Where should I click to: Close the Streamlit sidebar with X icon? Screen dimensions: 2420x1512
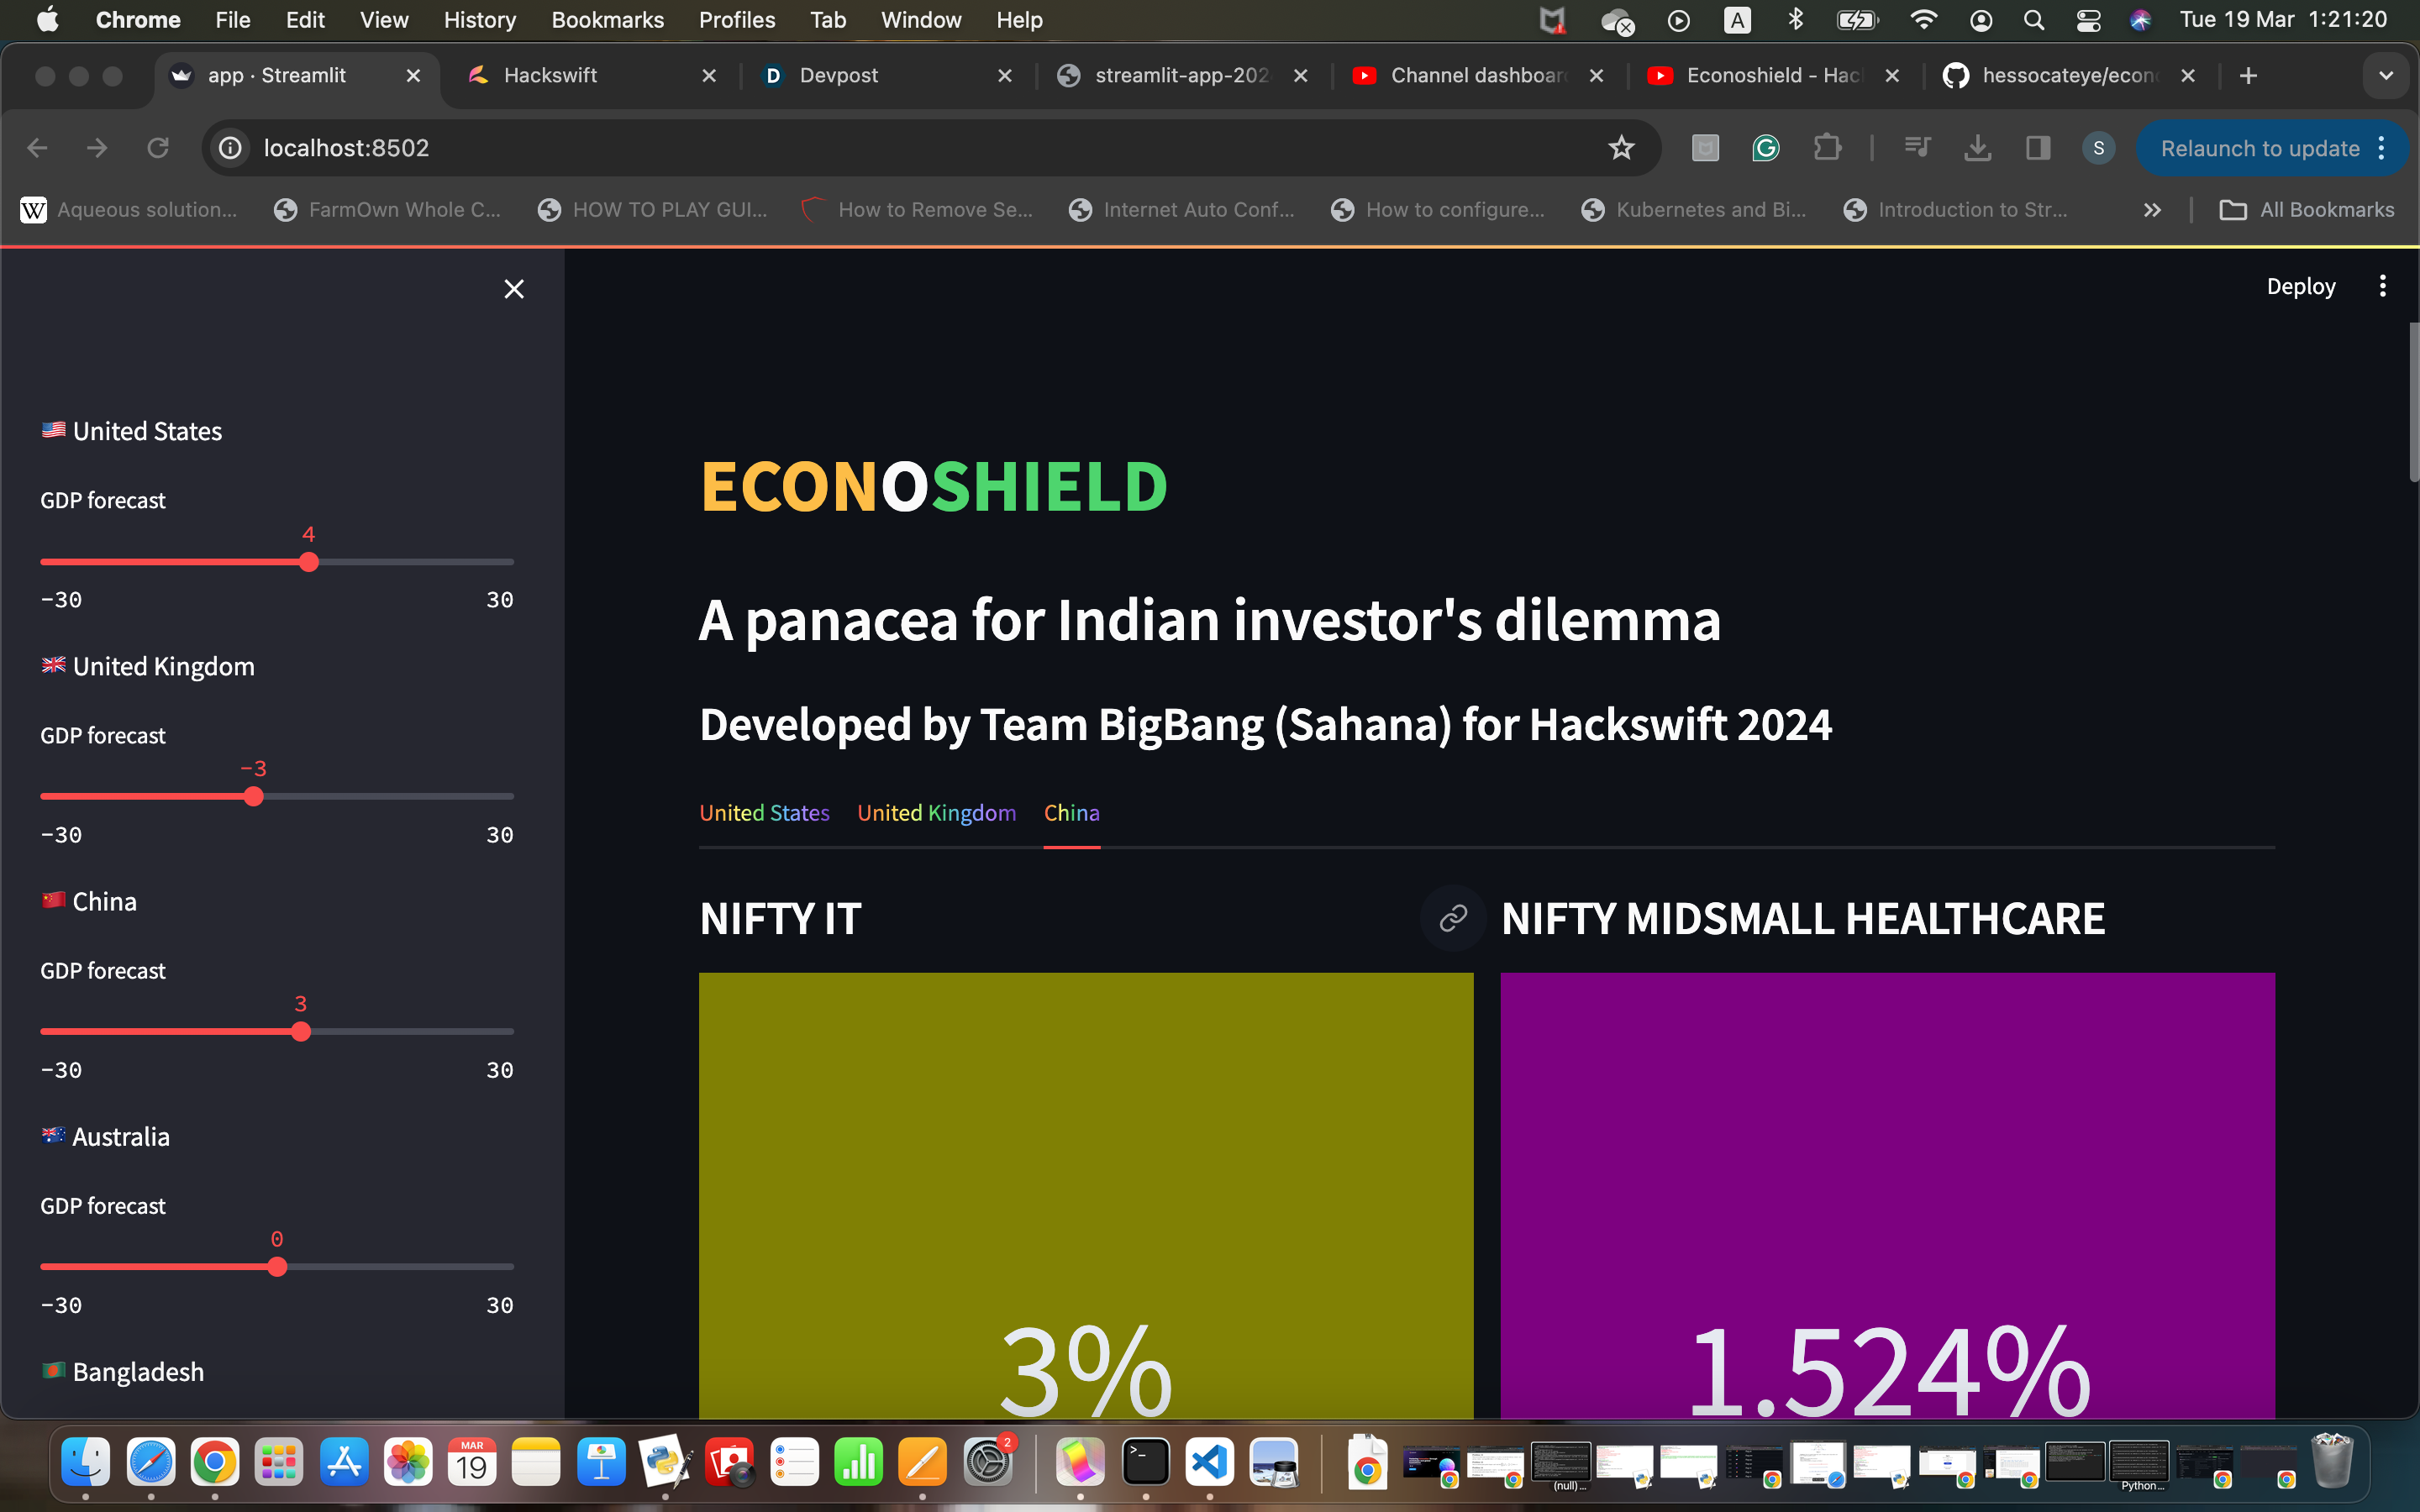click(x=514, y=289)
